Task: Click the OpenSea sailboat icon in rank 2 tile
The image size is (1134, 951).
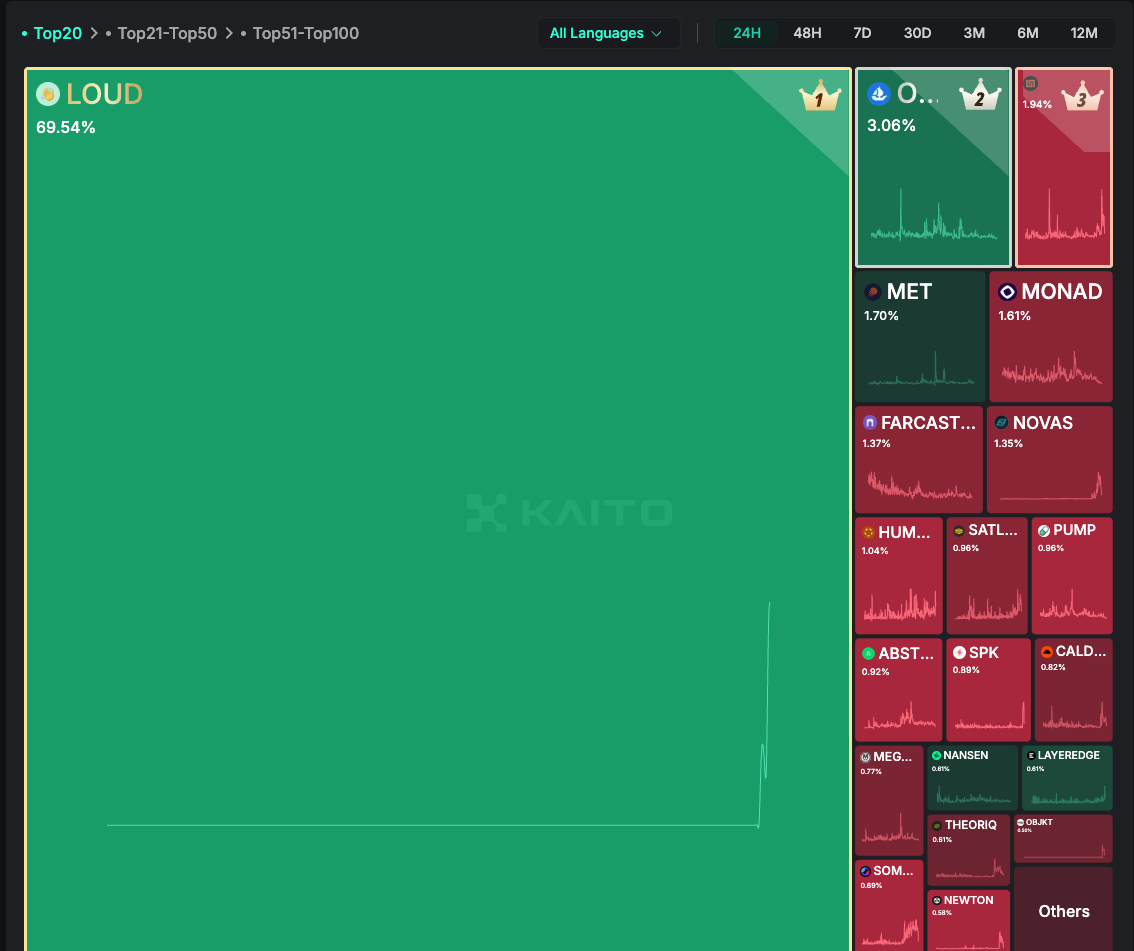Action: [879, 94]
